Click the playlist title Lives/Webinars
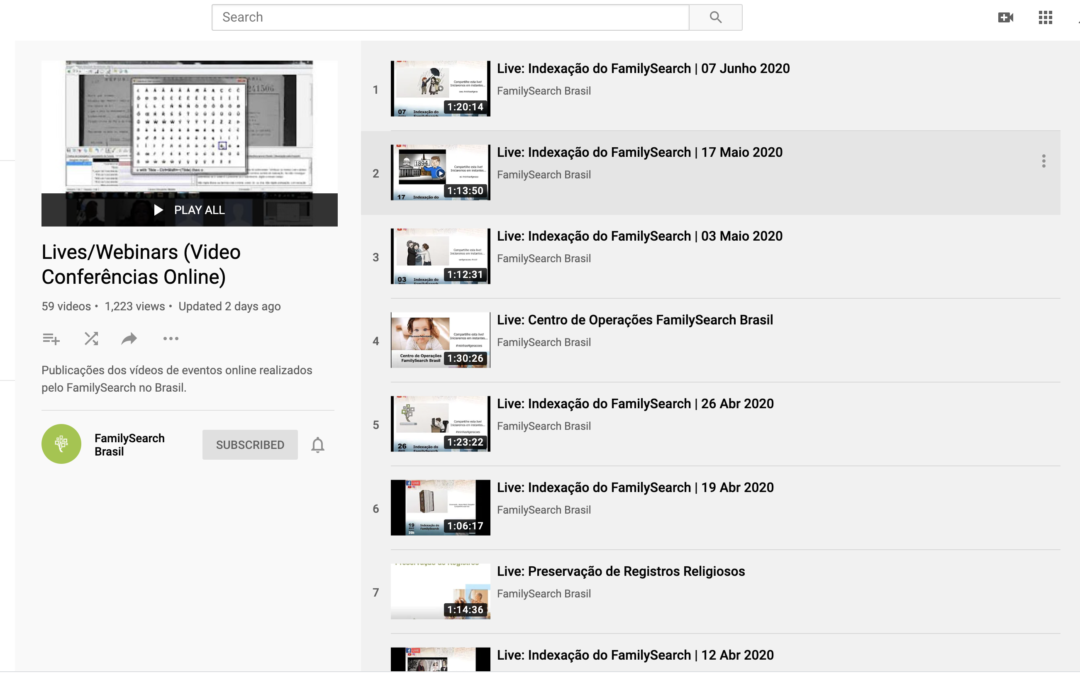Screen dimensions: 1080x675 [141, 264]
